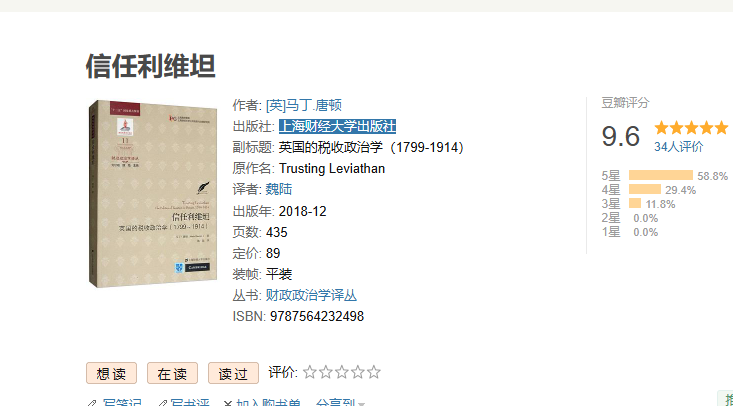
Task: Open author link [英]马丁.唐顿
Action: [303, 105]
